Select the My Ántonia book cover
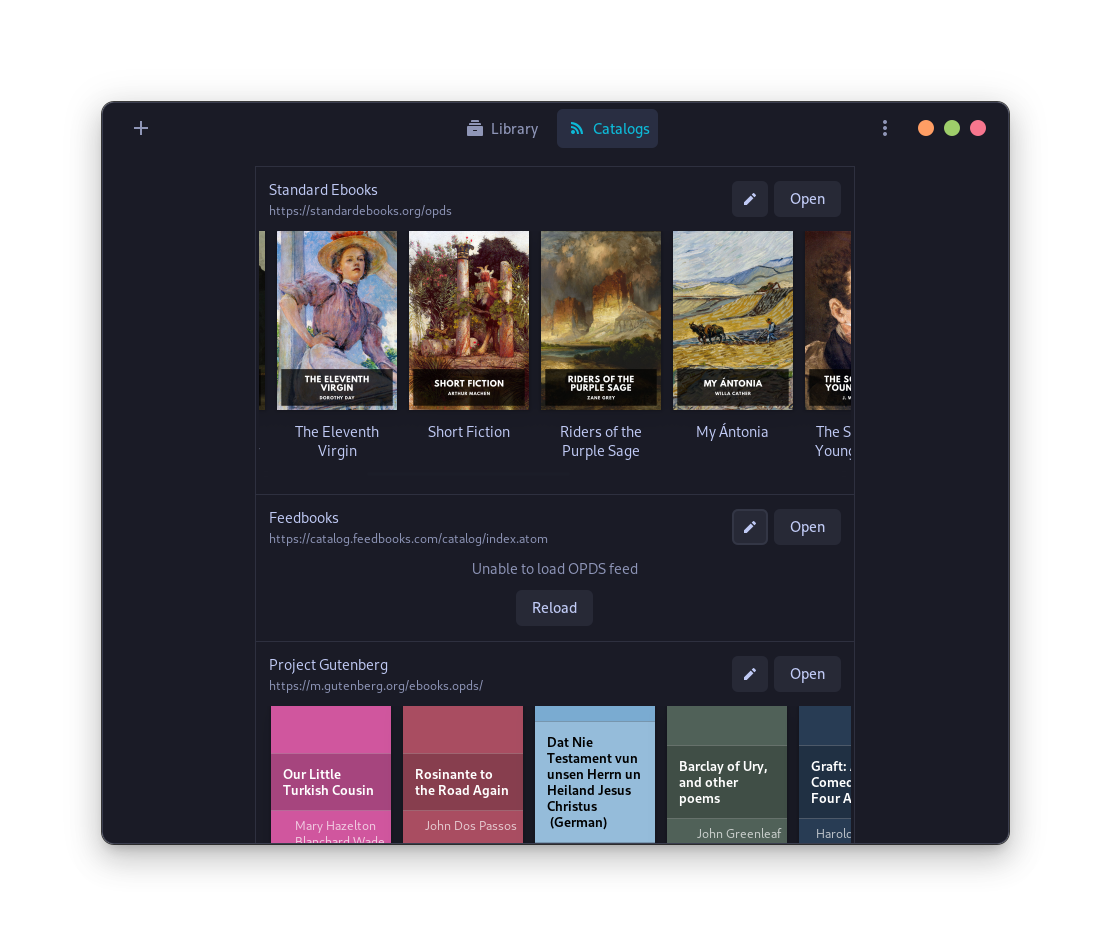 733,320
